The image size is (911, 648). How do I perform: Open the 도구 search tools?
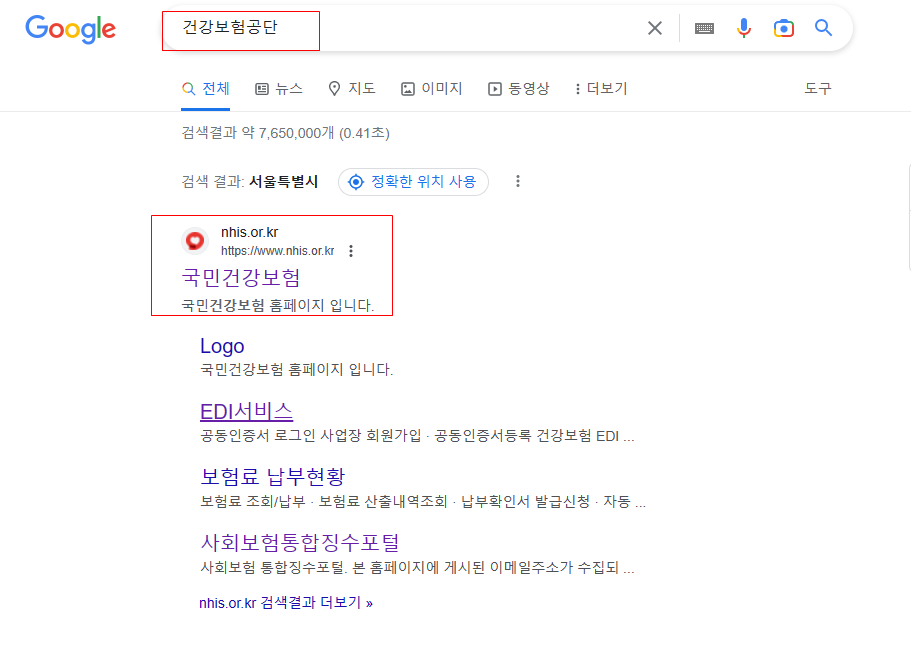(818, 88)
